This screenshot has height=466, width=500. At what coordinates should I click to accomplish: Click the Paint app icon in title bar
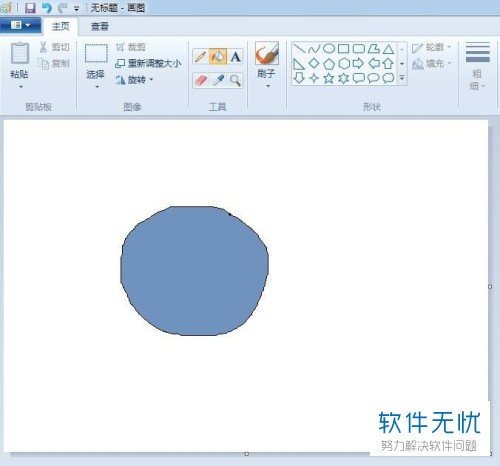click(7, 8)
